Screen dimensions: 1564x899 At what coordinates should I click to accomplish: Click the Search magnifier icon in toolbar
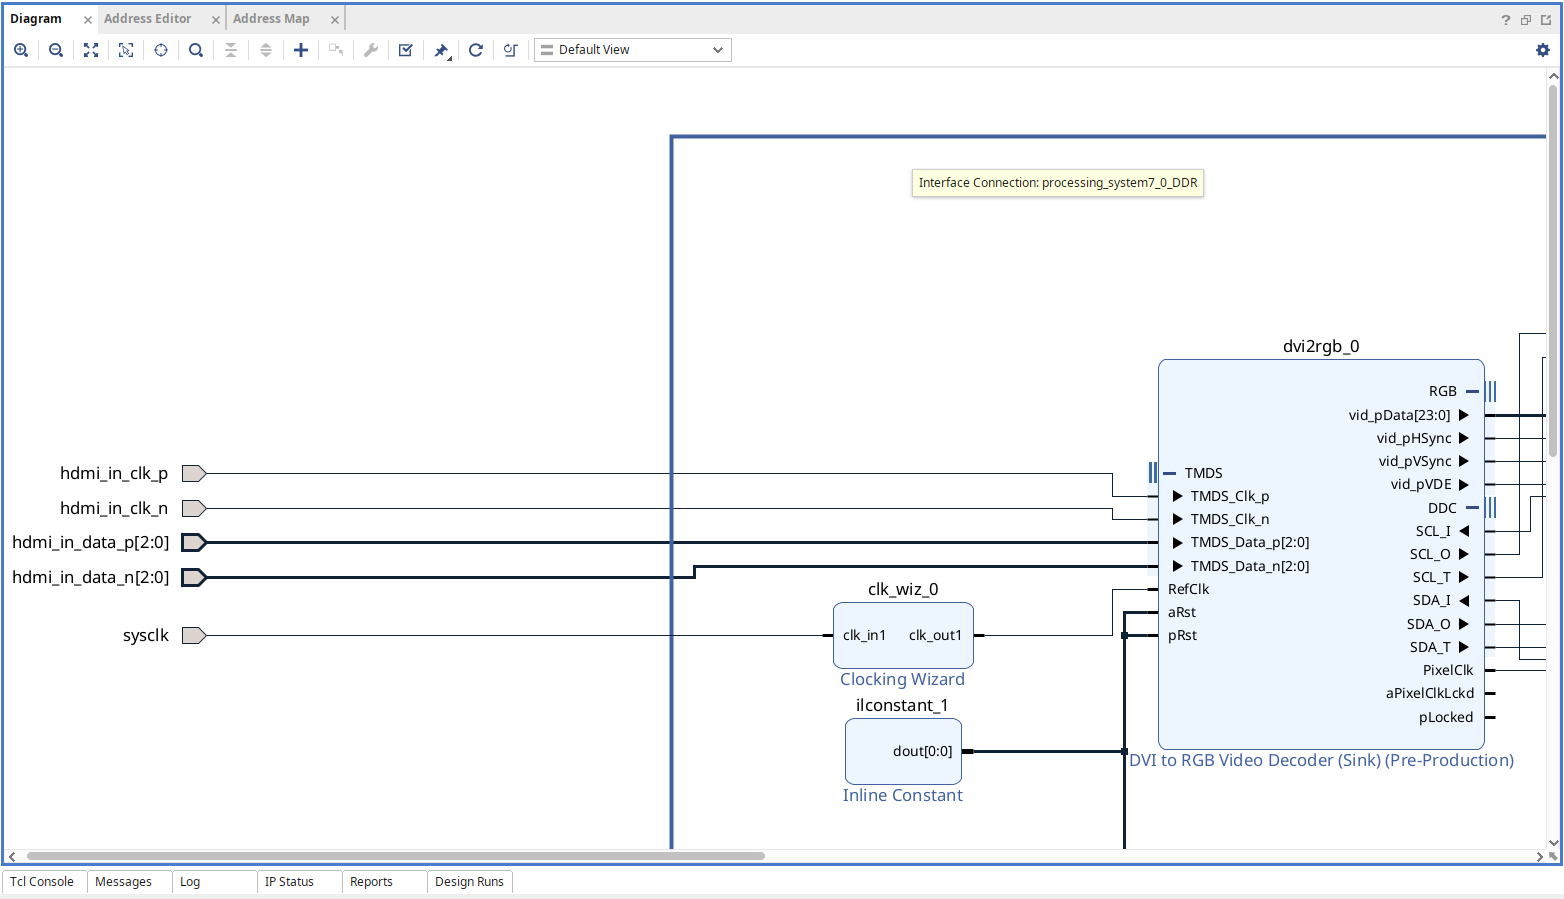pyautogui.click(x=196, y=50)
